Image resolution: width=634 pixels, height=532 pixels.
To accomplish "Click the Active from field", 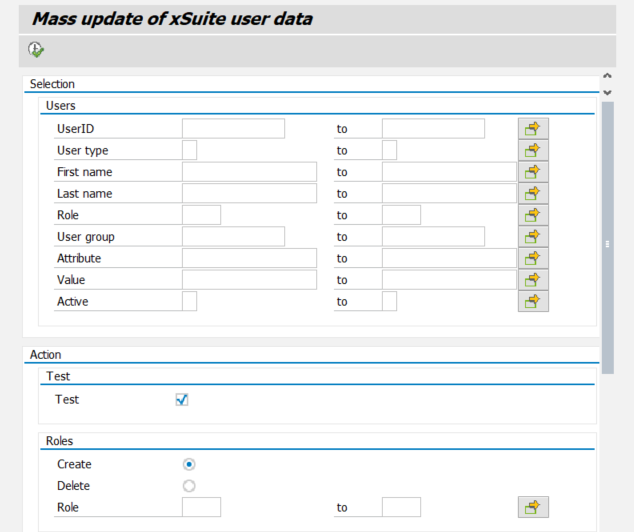I will (189, 301).
